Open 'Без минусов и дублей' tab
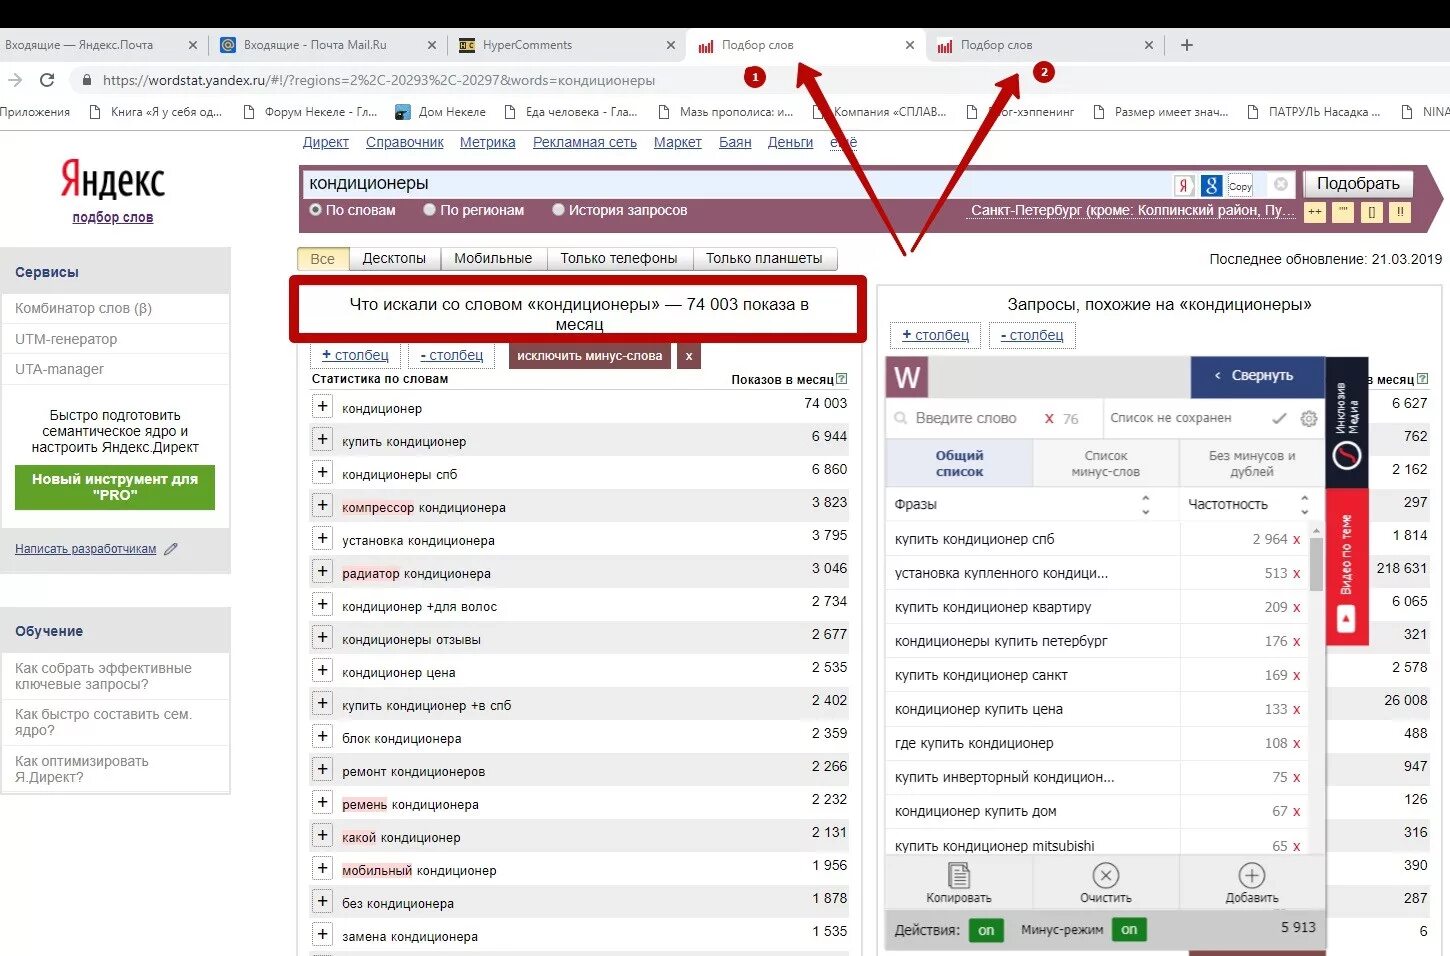The width and height of the screenshot is (1450, 956). click(1252, 464)
